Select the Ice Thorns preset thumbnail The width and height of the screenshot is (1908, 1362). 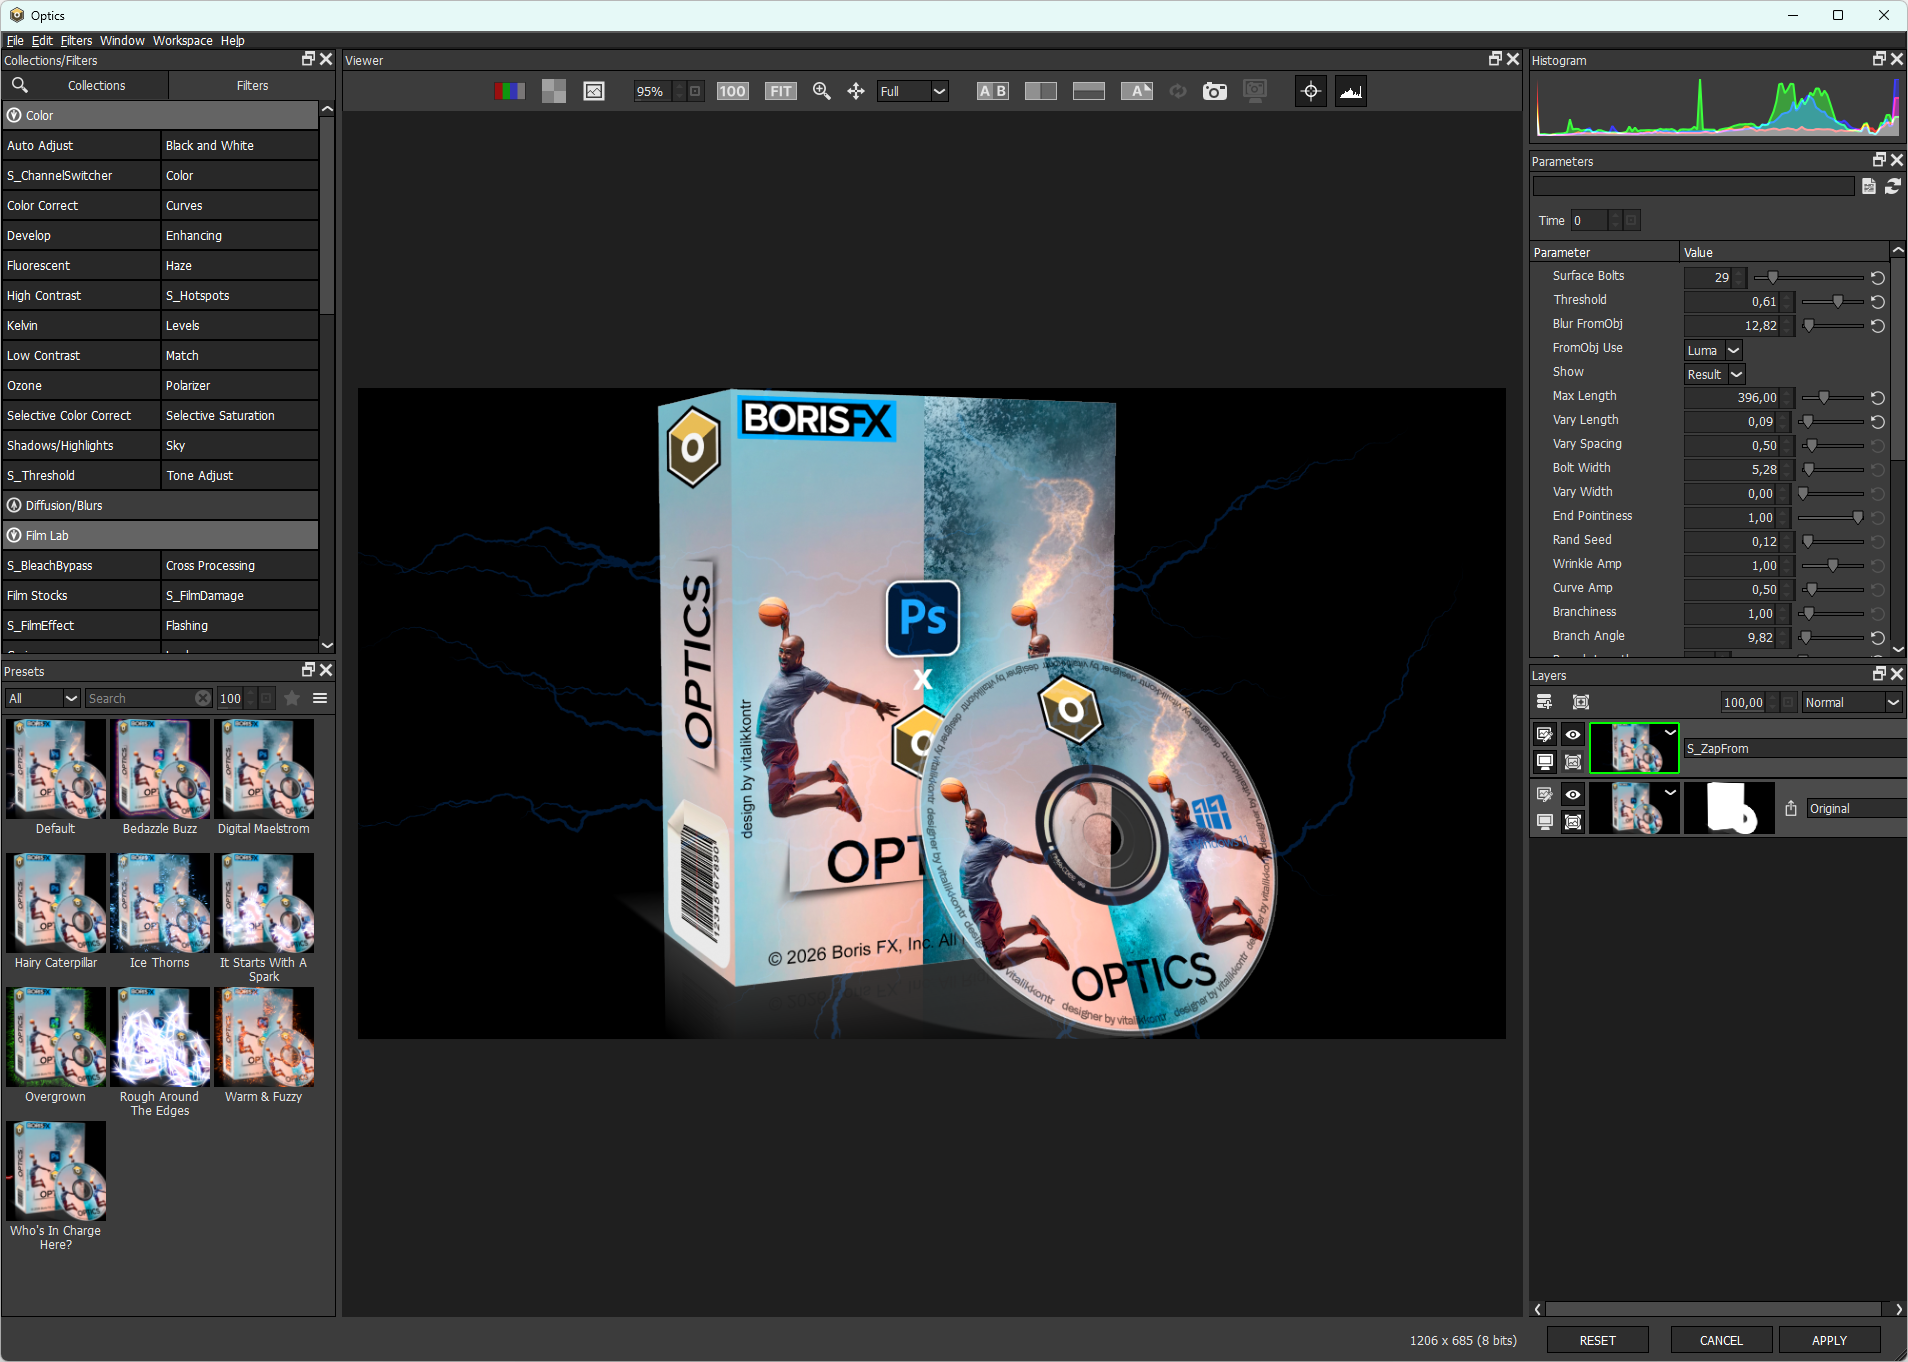point(160,903)
